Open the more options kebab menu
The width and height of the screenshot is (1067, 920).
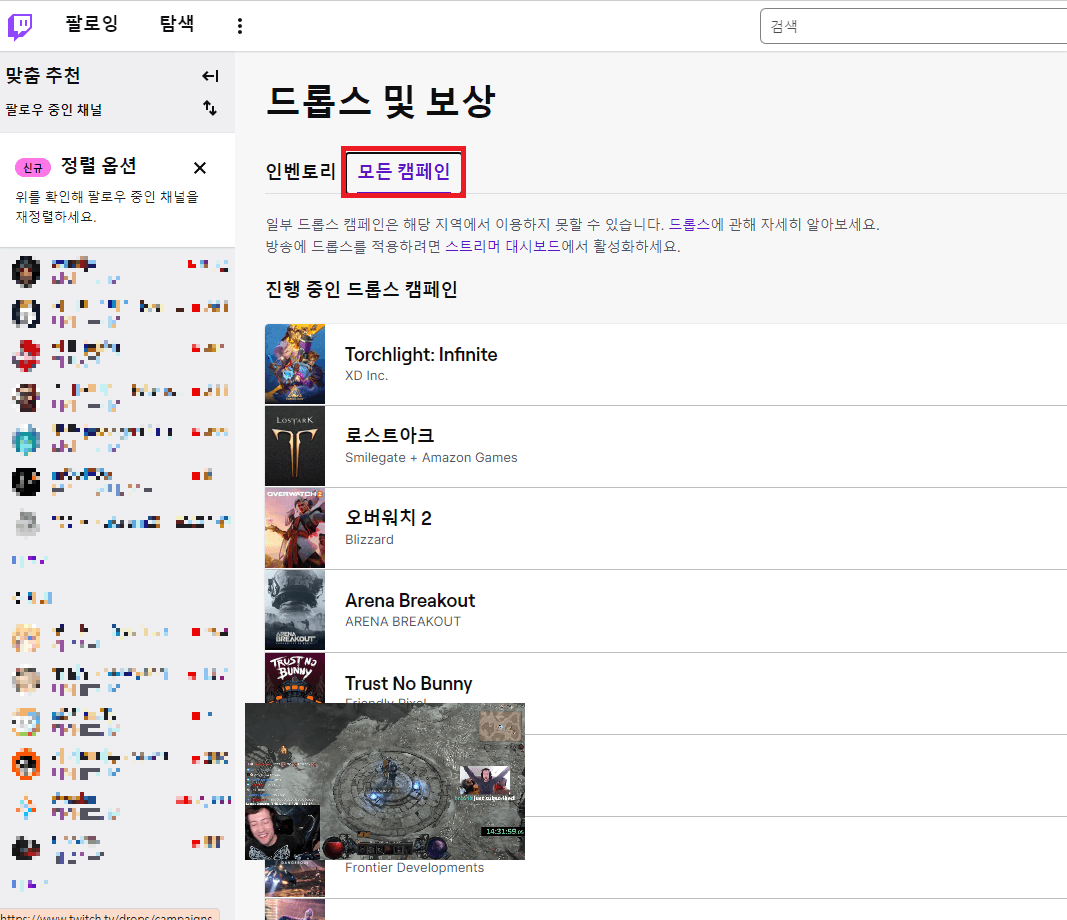(x=240, y=25)
